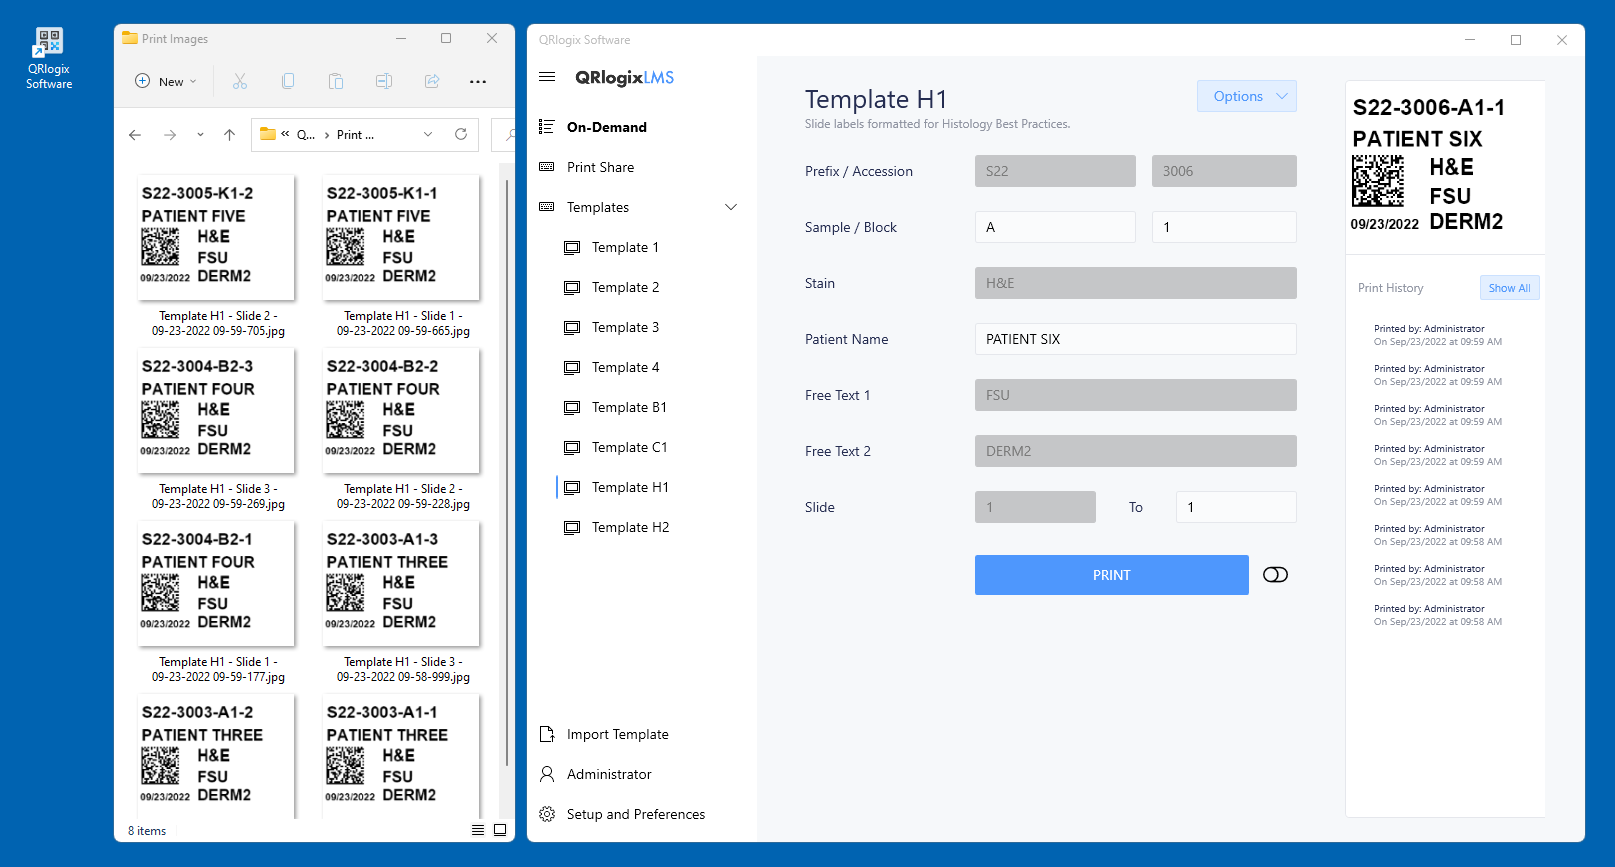The height and width of the screenshot is (867, 1615).
Task: Click file name ending 09-59-705.jpg
Action: click(218, 323)
